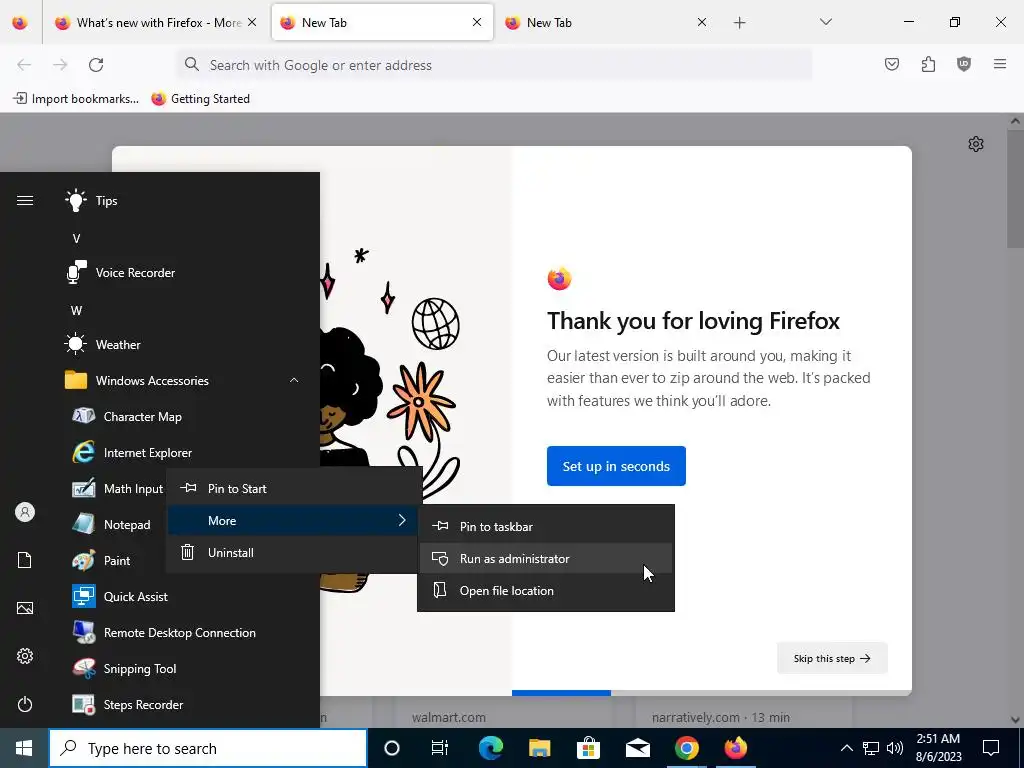Open the Getting Started bookmark

201,99
